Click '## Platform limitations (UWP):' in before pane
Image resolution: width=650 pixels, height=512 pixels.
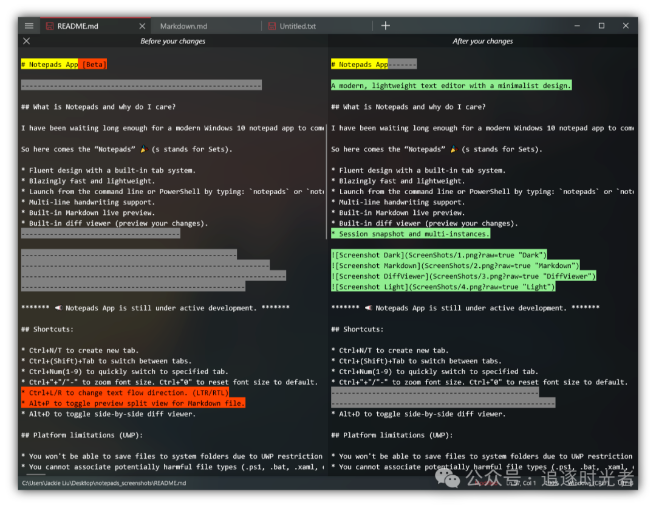pyautogui.click(x=82, y=435)
